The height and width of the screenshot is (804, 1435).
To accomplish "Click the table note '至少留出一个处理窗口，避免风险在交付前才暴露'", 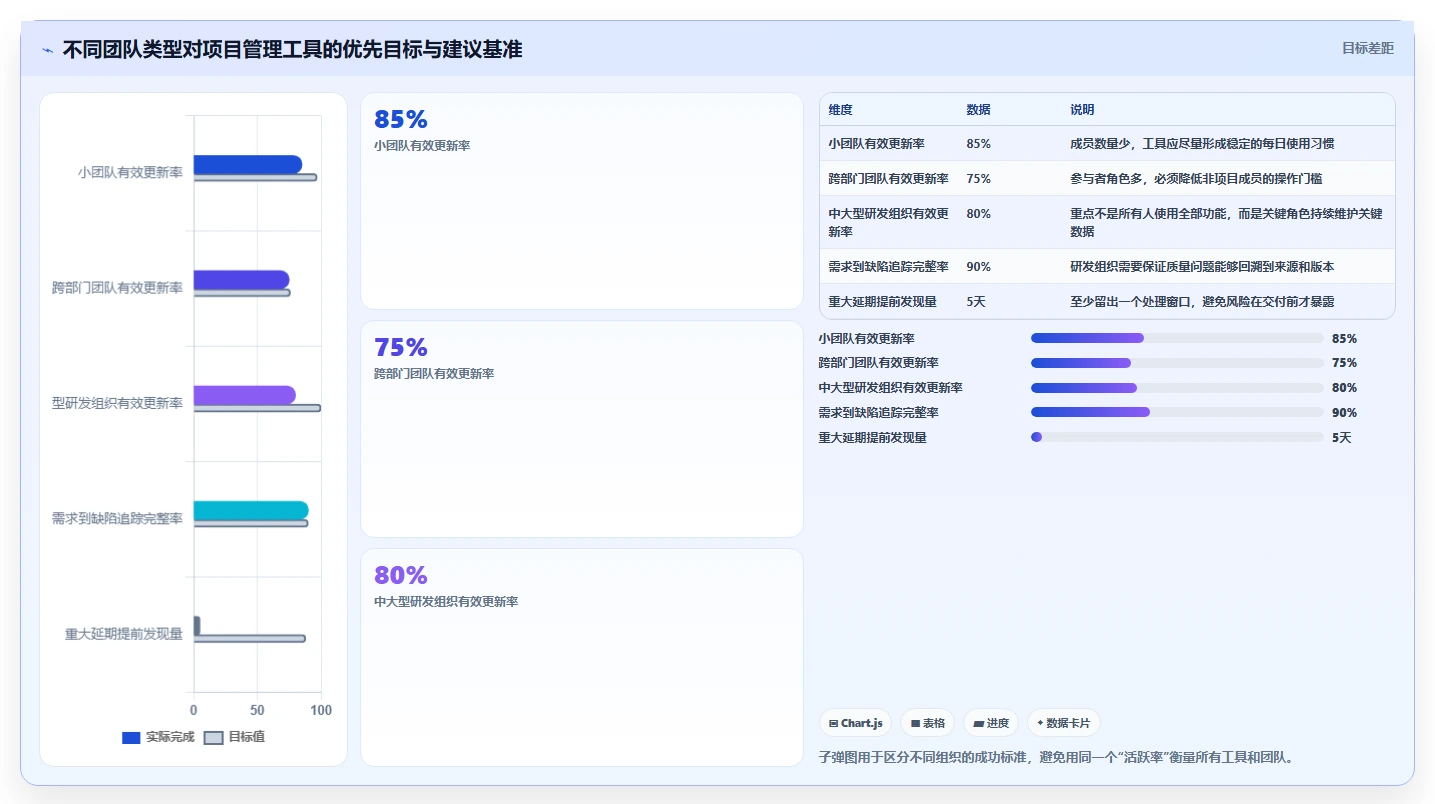I will click(1202, 302).
